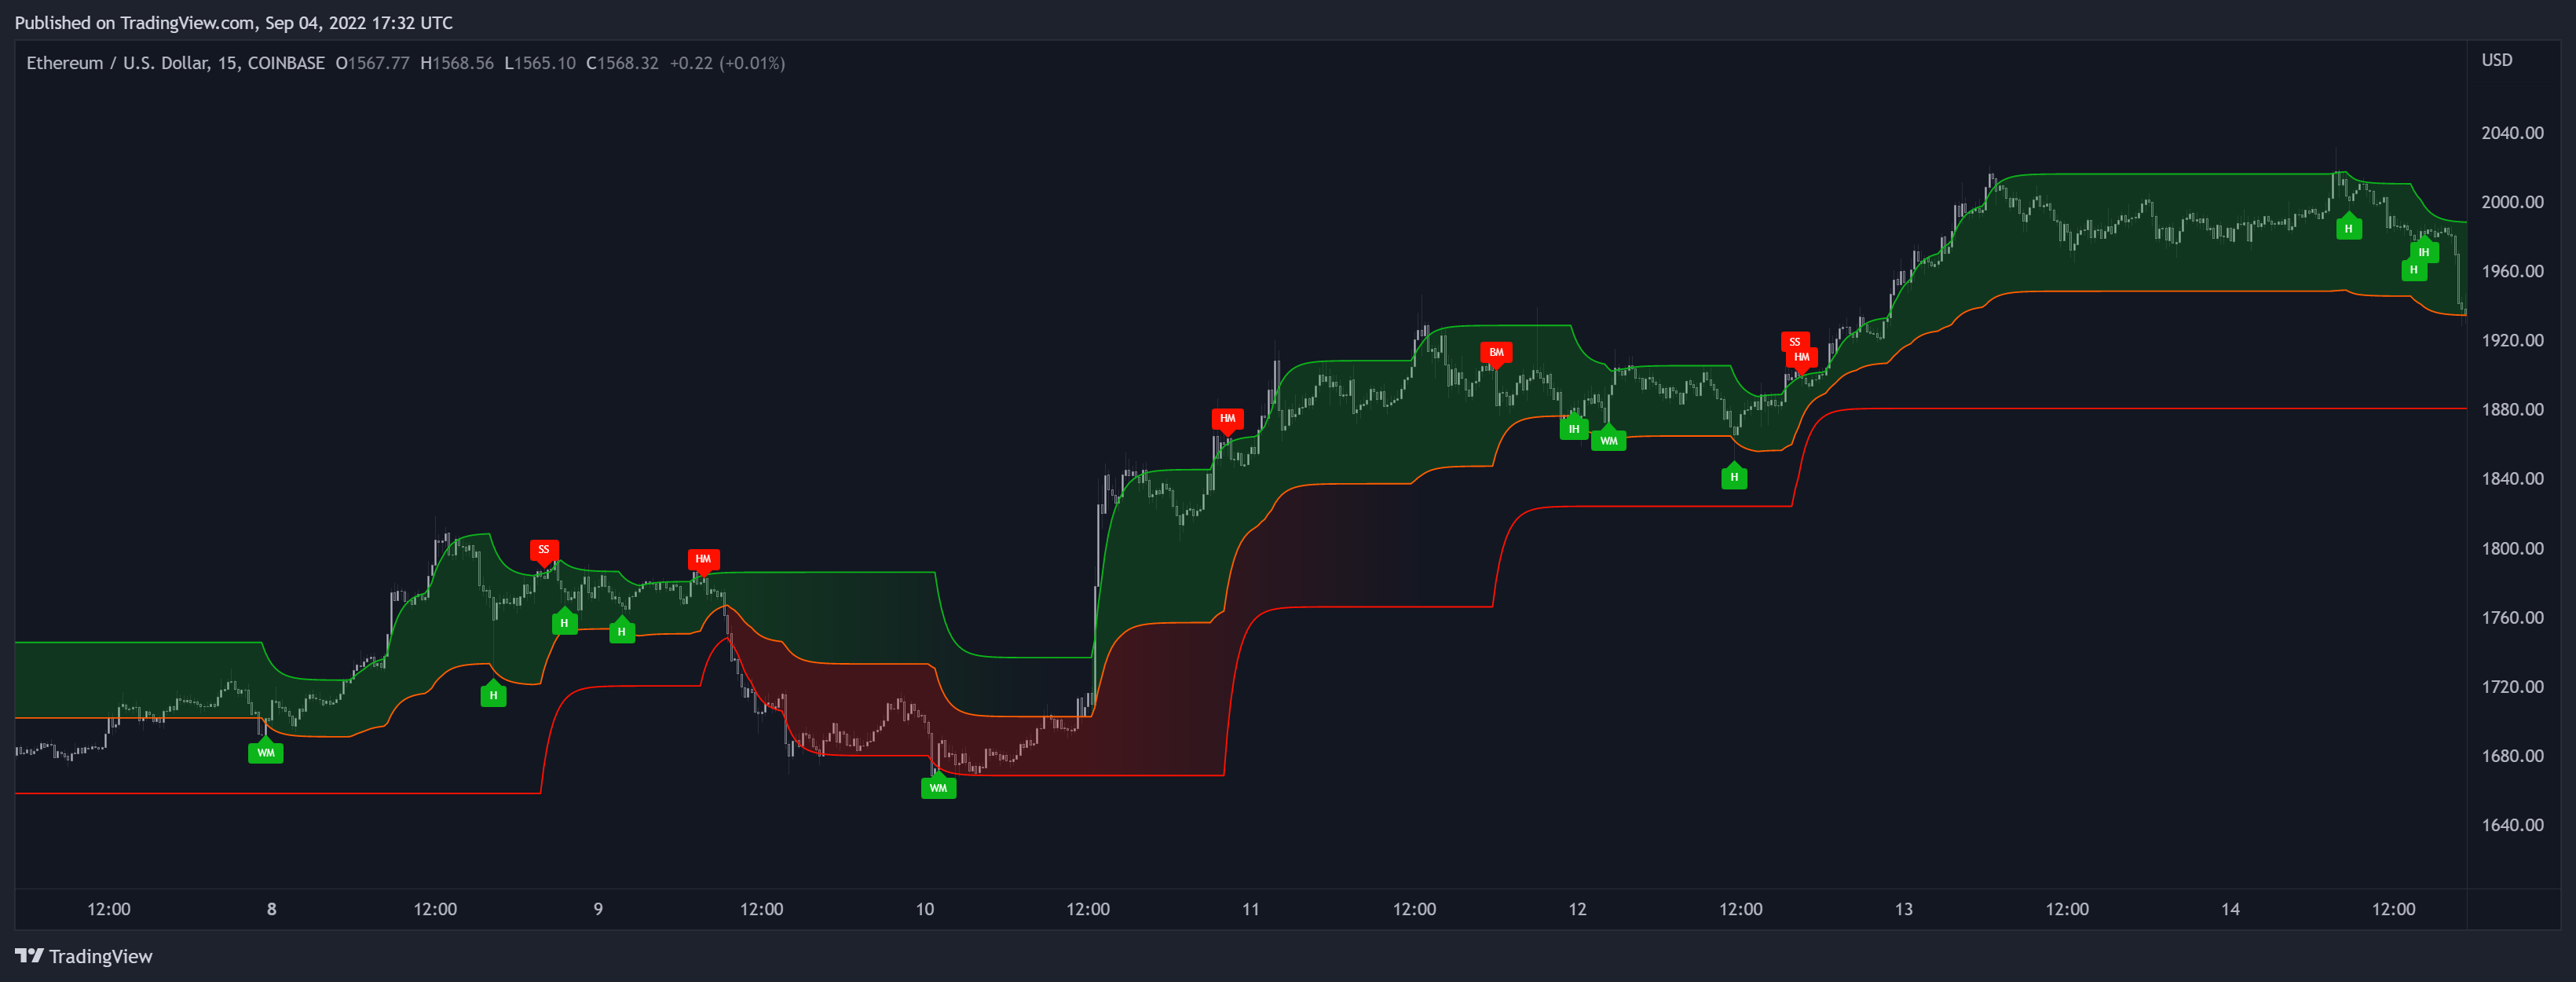Click the 1920.00 price axis label
This screenshot has width=2576, height=982.
pos(2512,340)
